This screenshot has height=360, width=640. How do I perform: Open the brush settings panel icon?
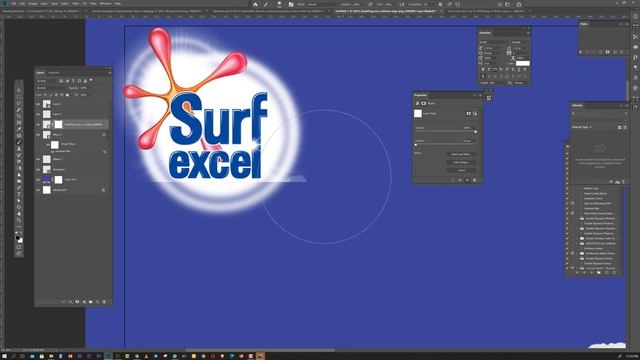(291, 4)
